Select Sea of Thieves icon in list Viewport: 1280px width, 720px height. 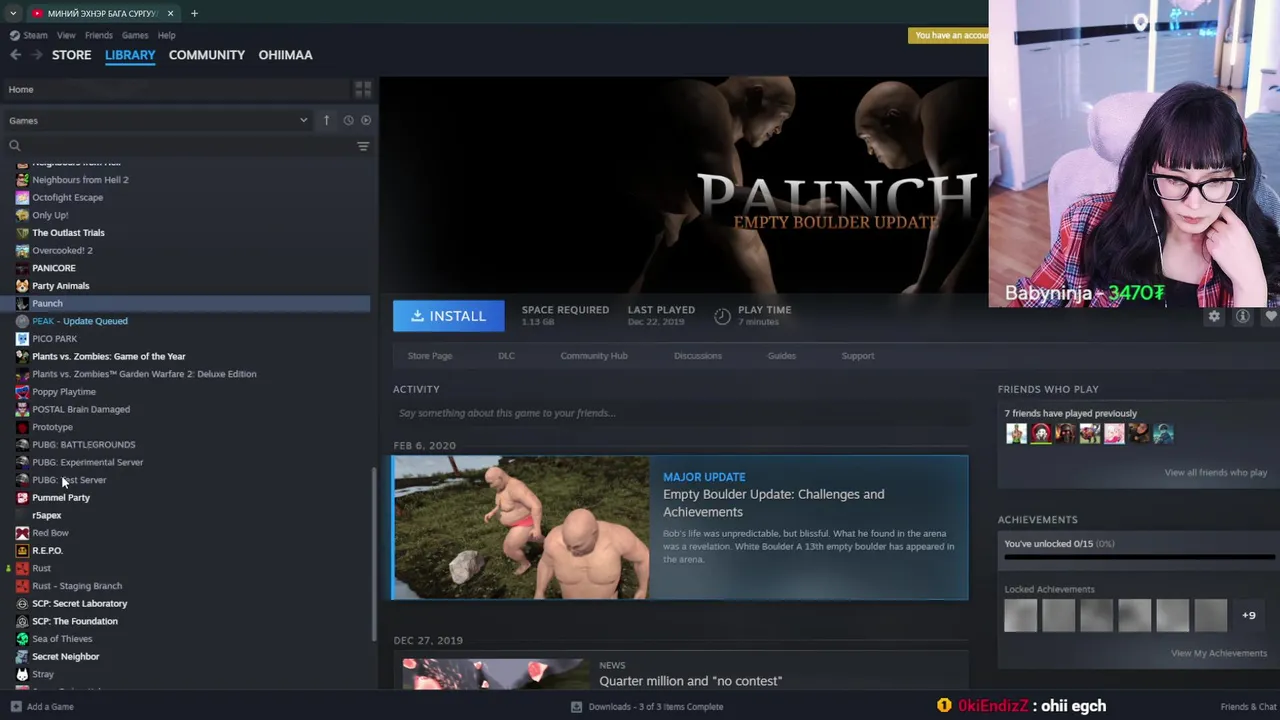click(x=22, y=639)
